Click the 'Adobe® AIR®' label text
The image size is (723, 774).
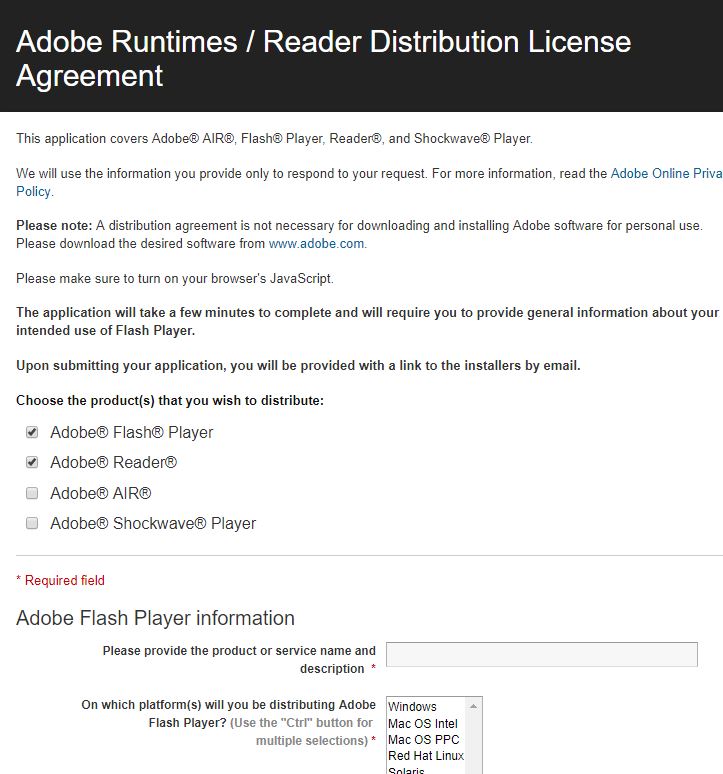[x=101, y=493]
